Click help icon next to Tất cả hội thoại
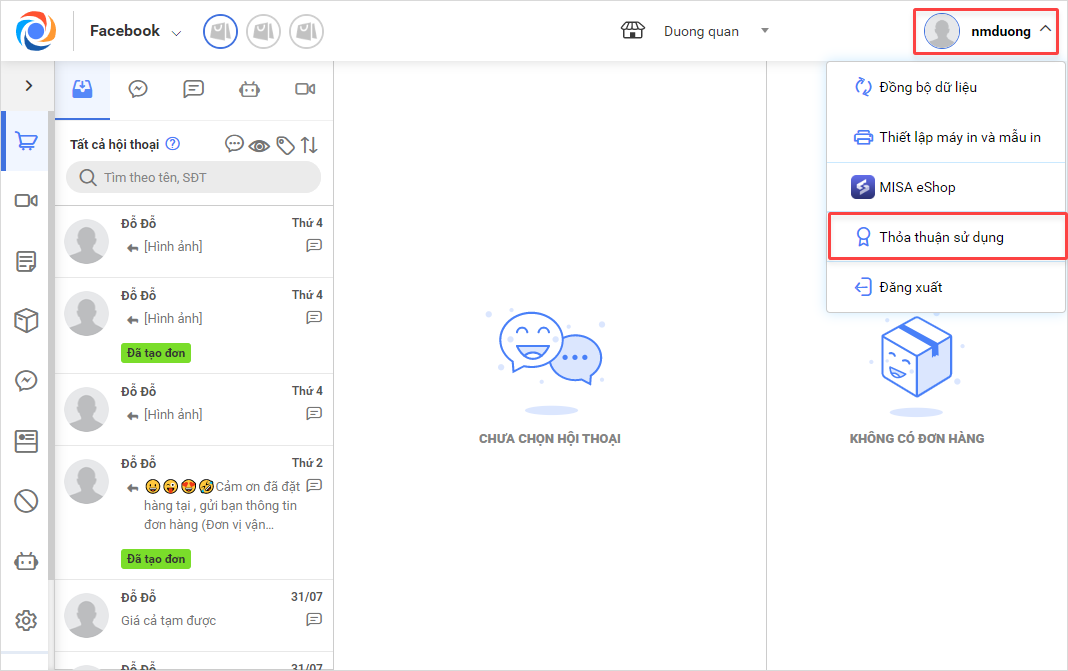 pyautogui.click(x=173, y=144)
